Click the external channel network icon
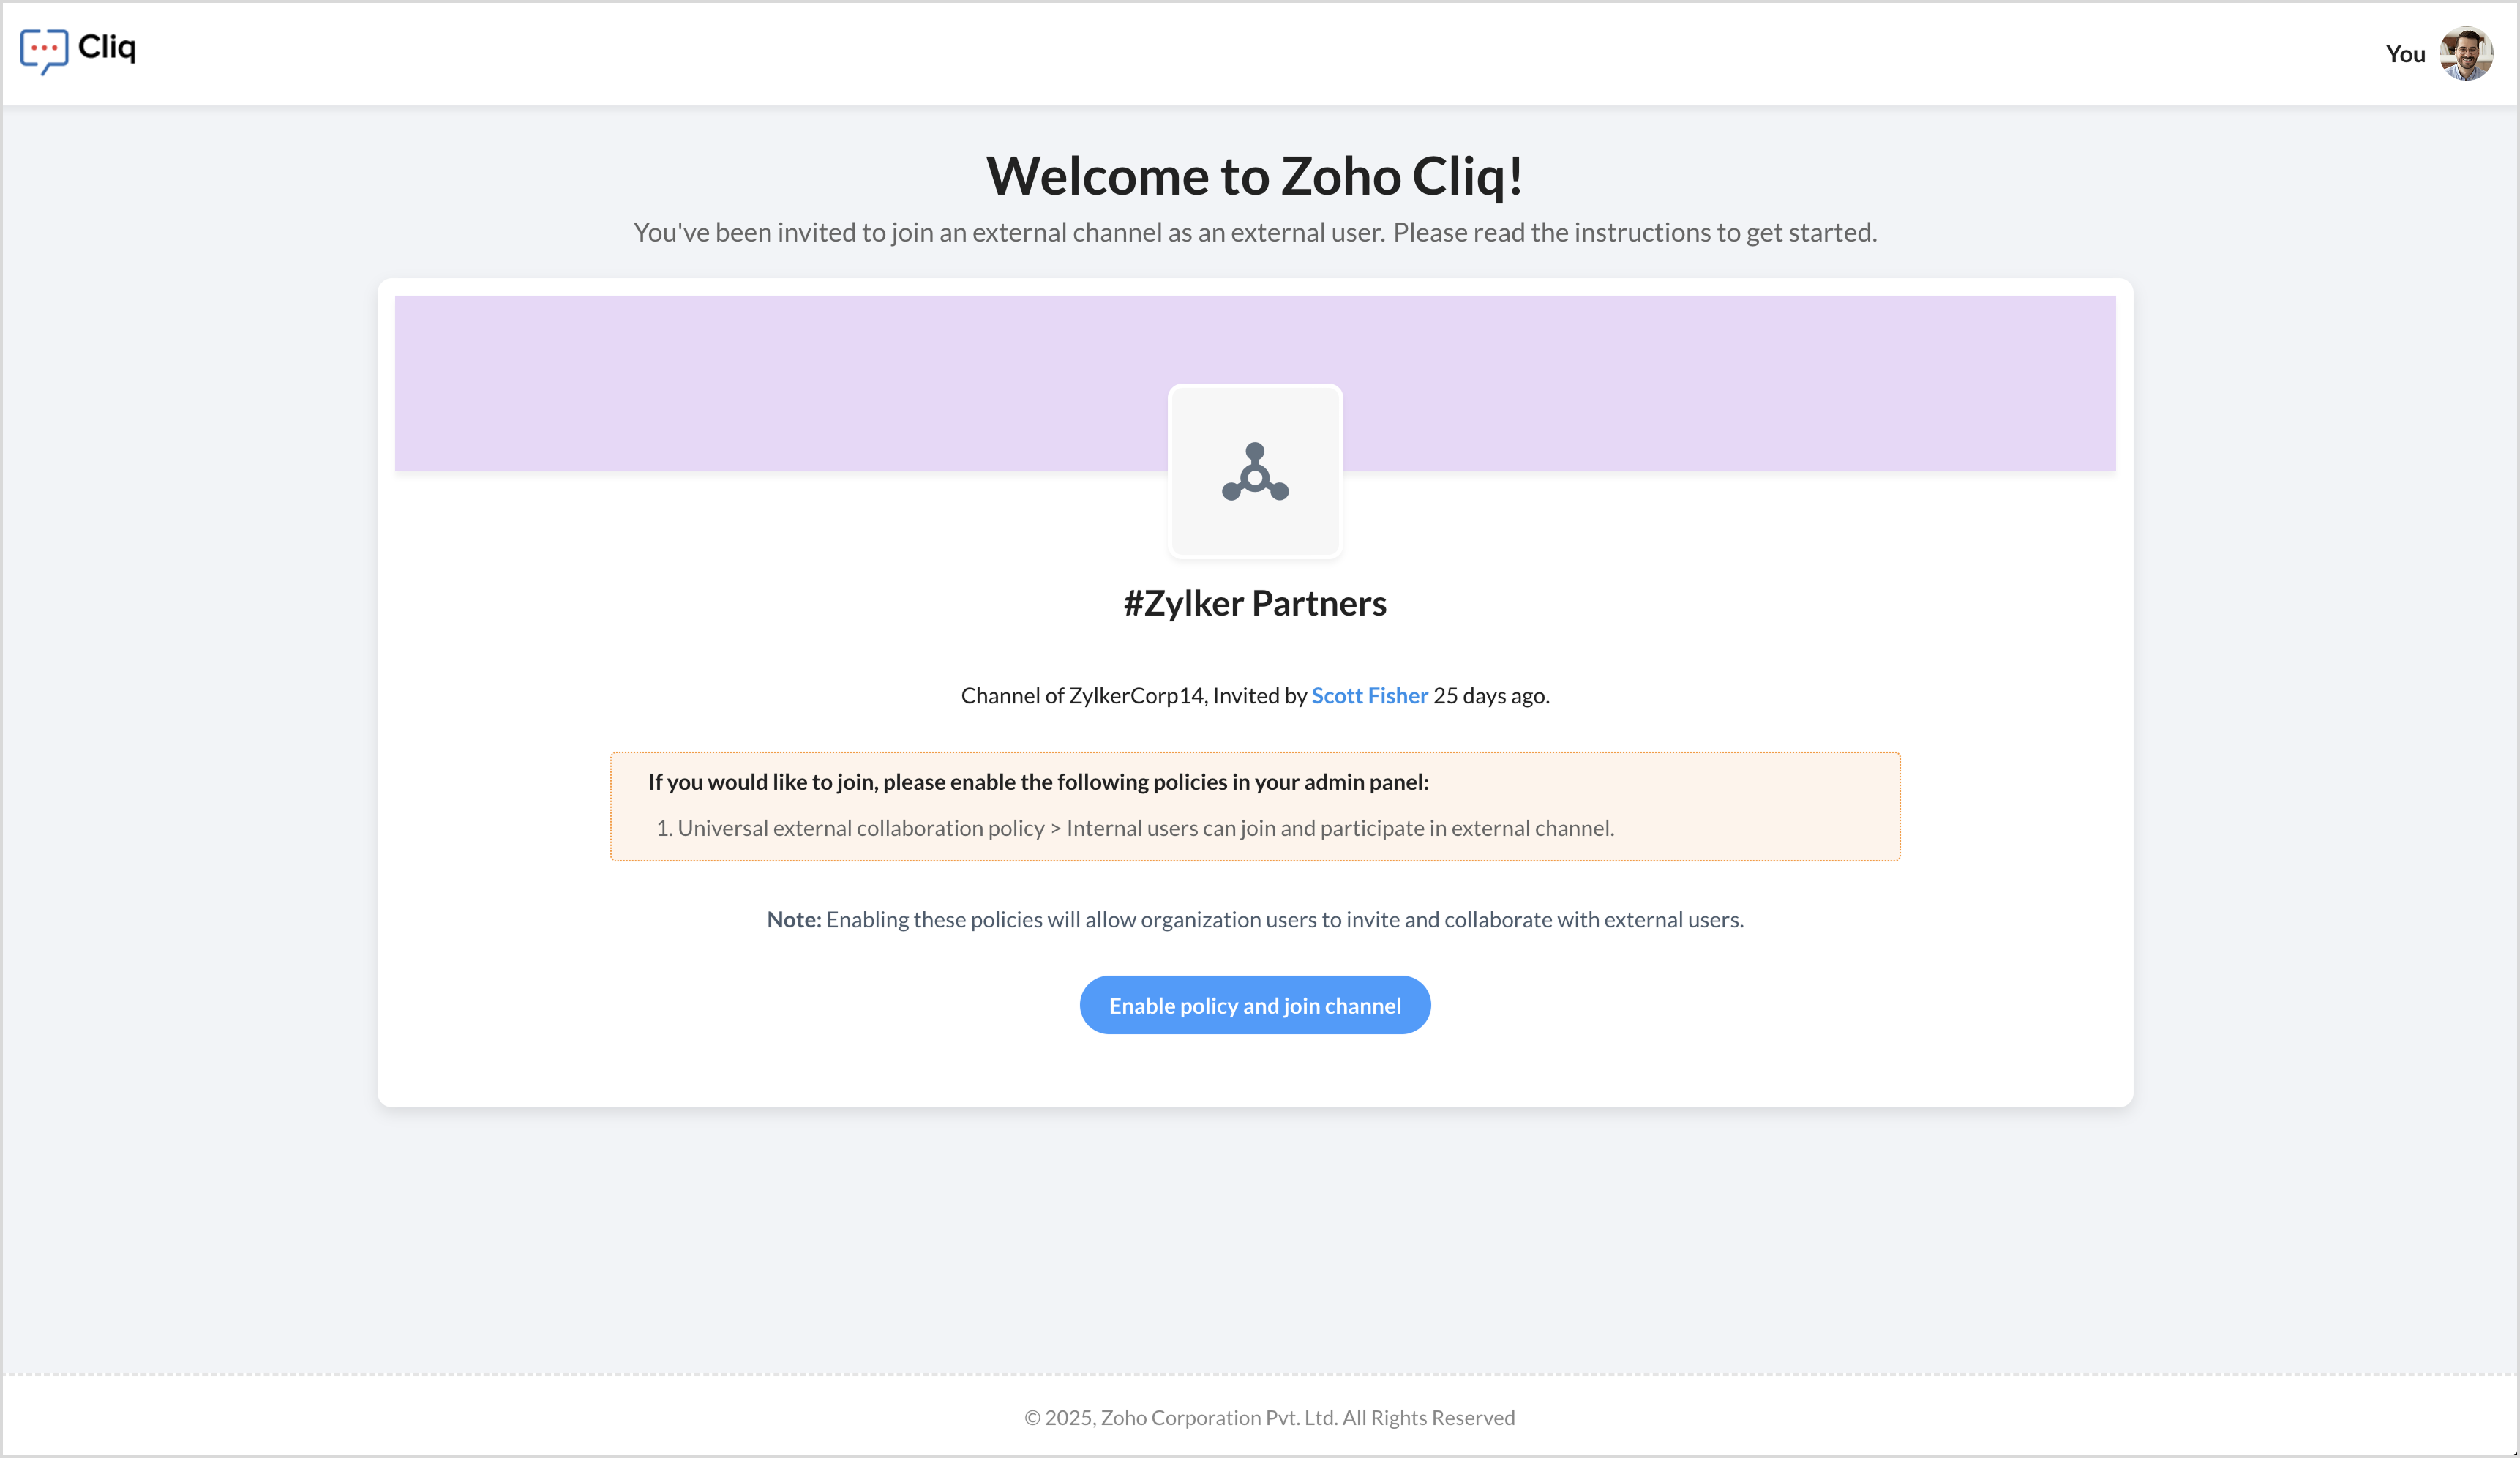 pos(1255,472)
